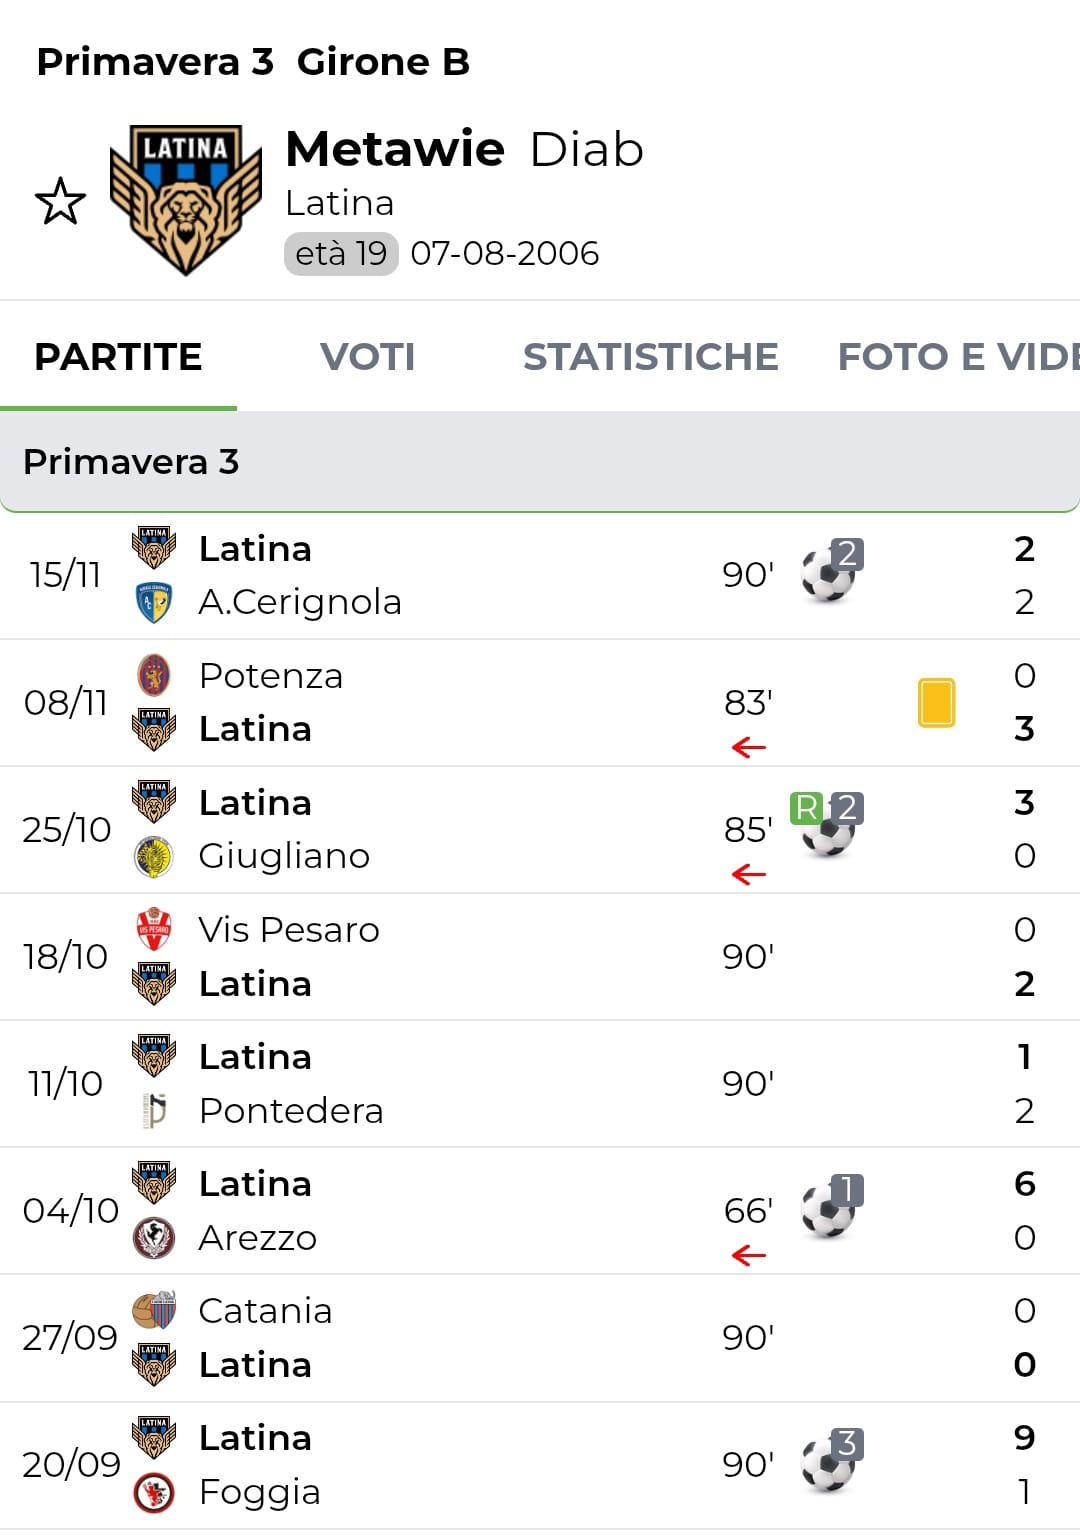Open the FOTO E VIDEO tab

pos(957,357)
